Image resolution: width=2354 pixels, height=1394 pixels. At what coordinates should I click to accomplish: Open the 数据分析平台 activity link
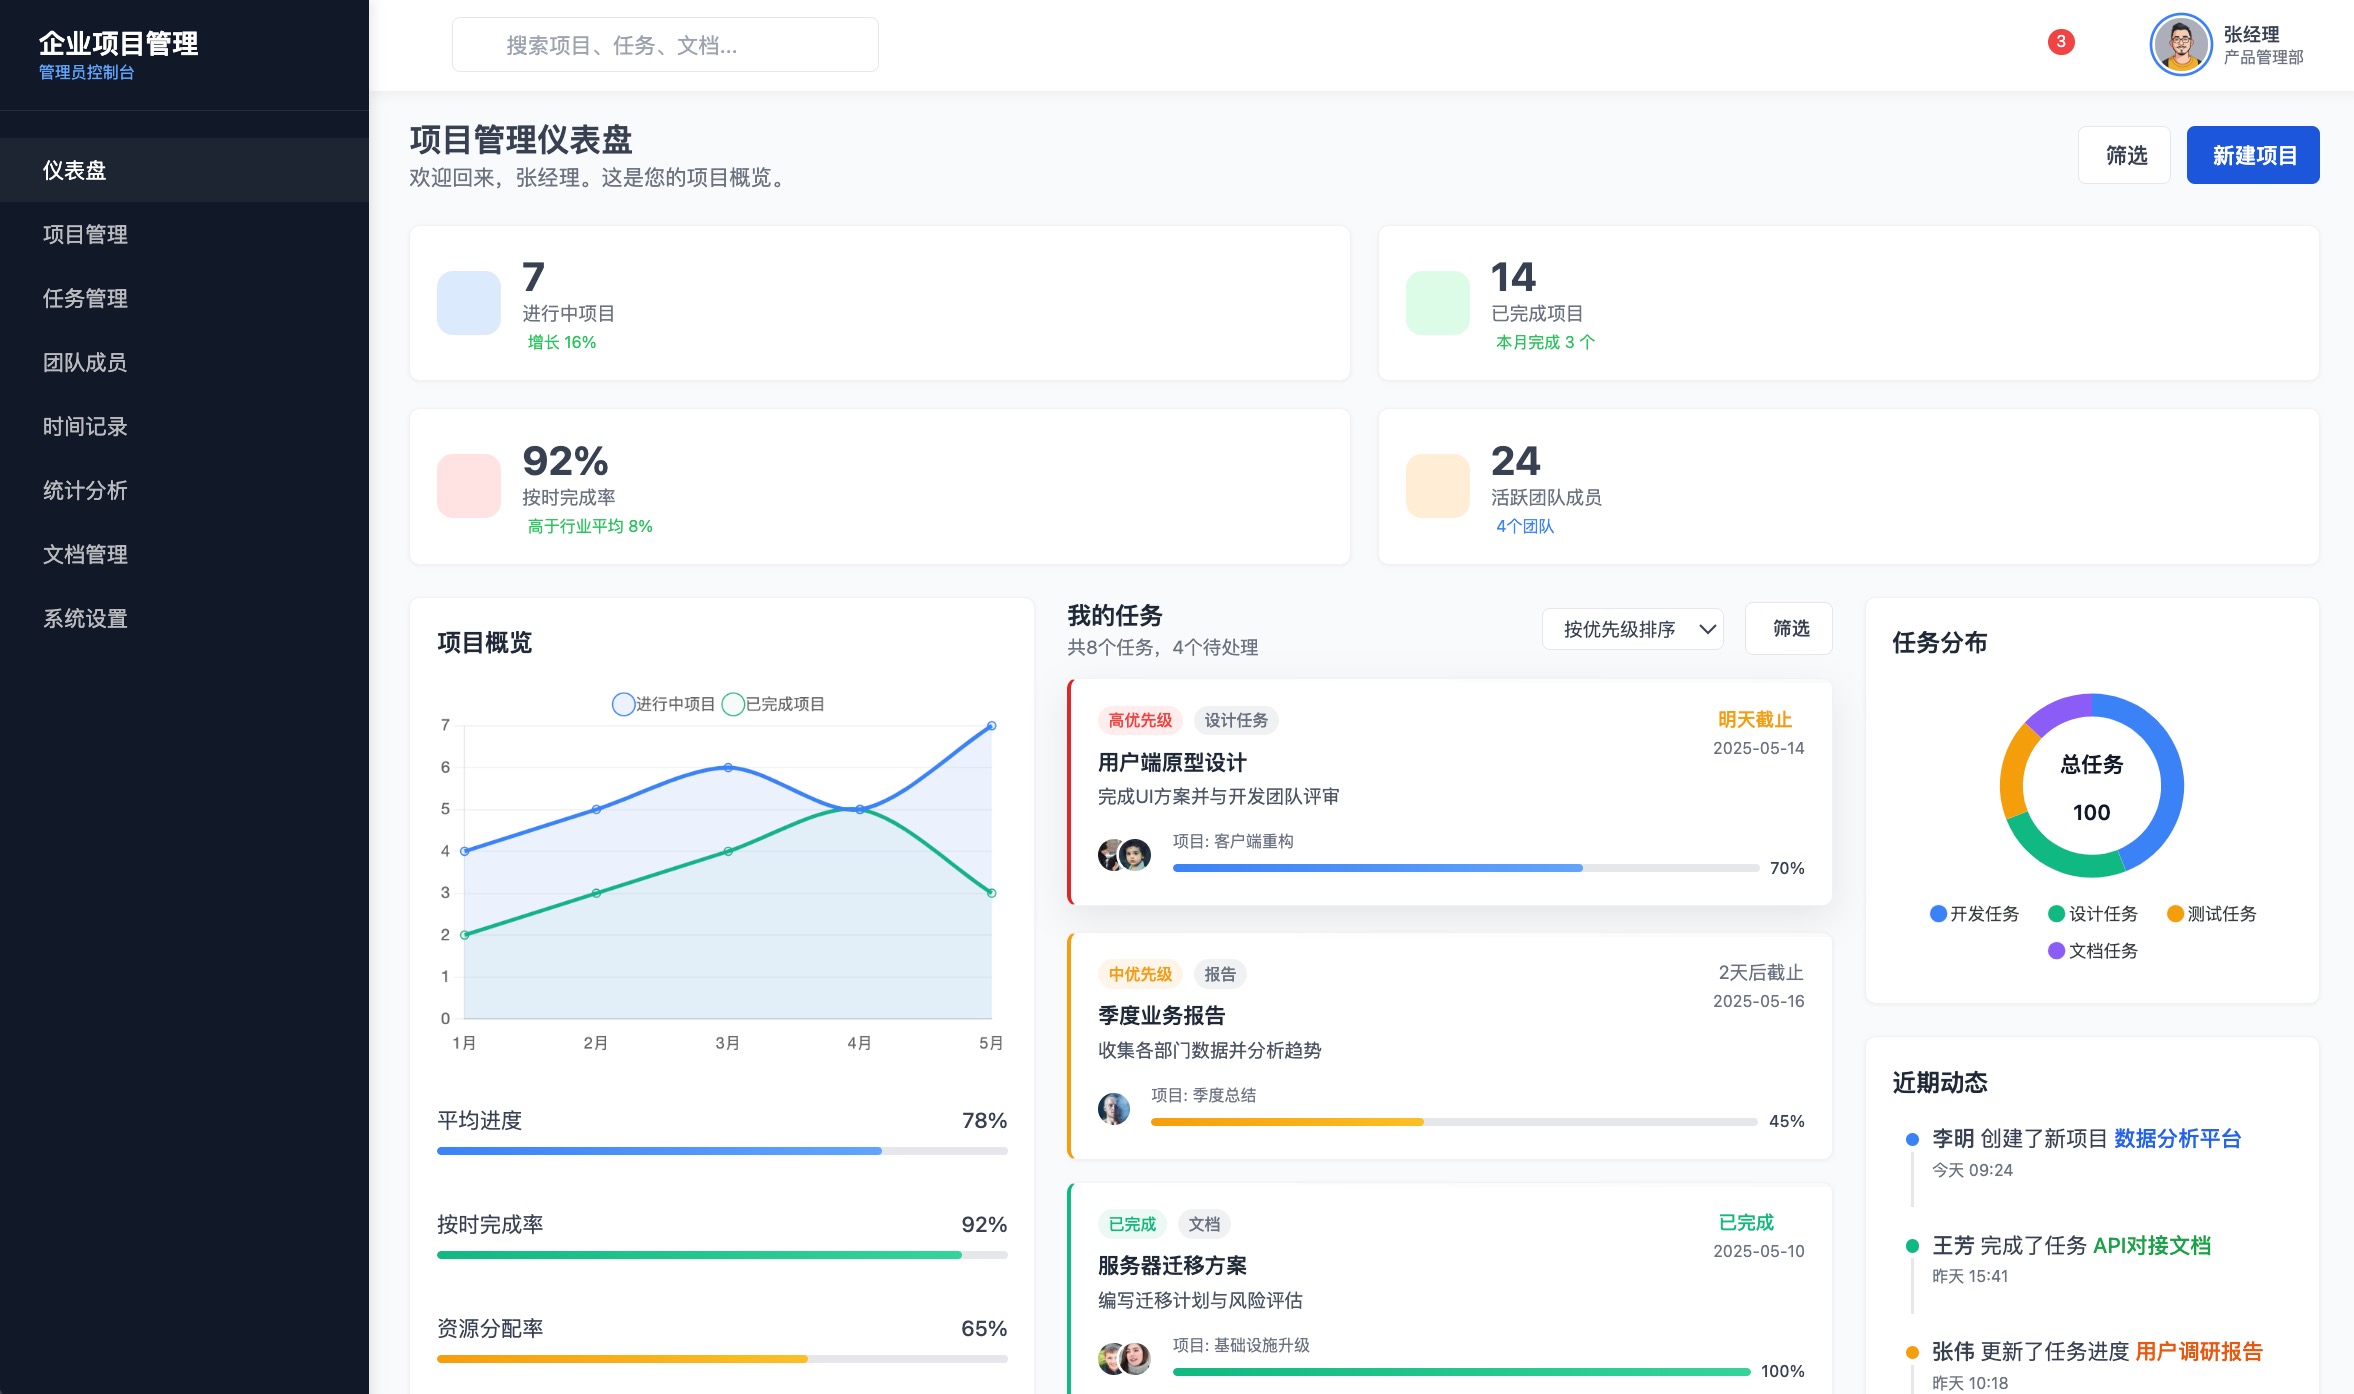pyautogui.click(x=2177, y=1138)
